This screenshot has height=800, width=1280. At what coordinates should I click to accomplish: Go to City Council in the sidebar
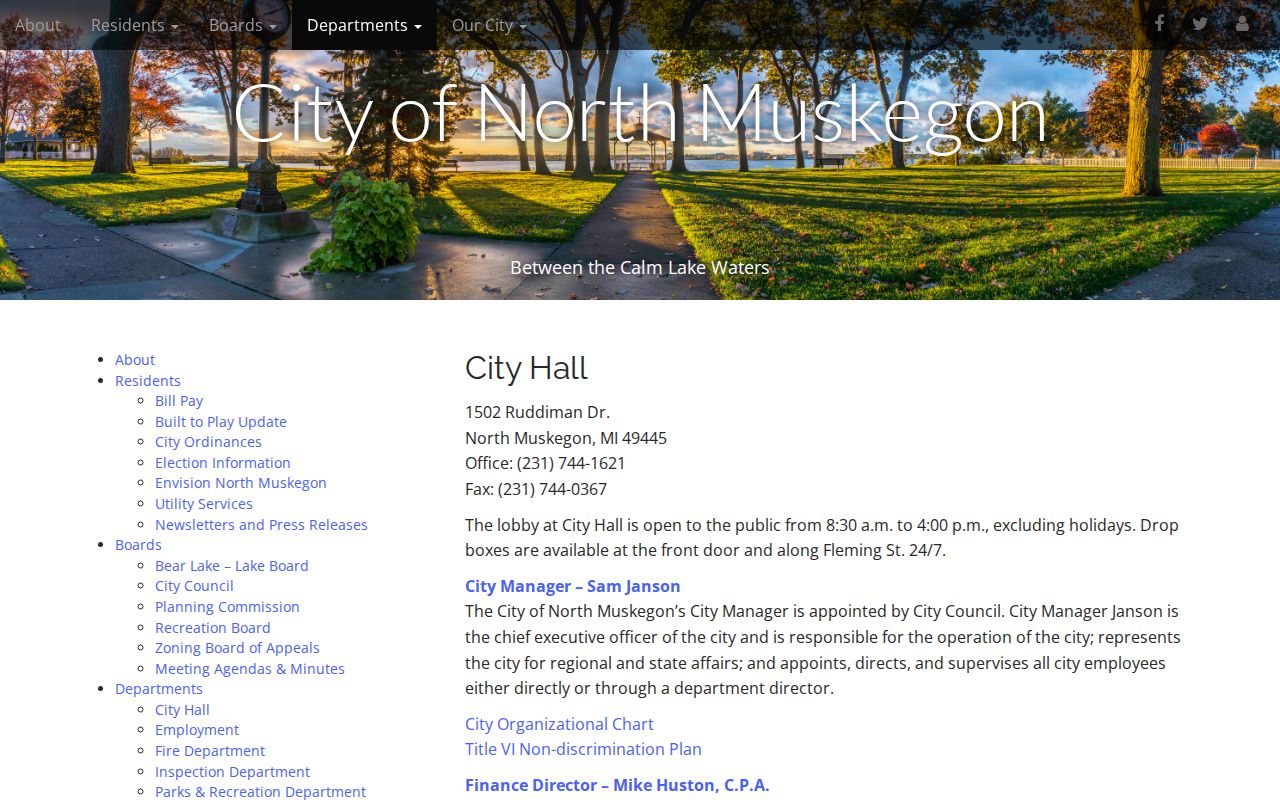tap(194, 586)
